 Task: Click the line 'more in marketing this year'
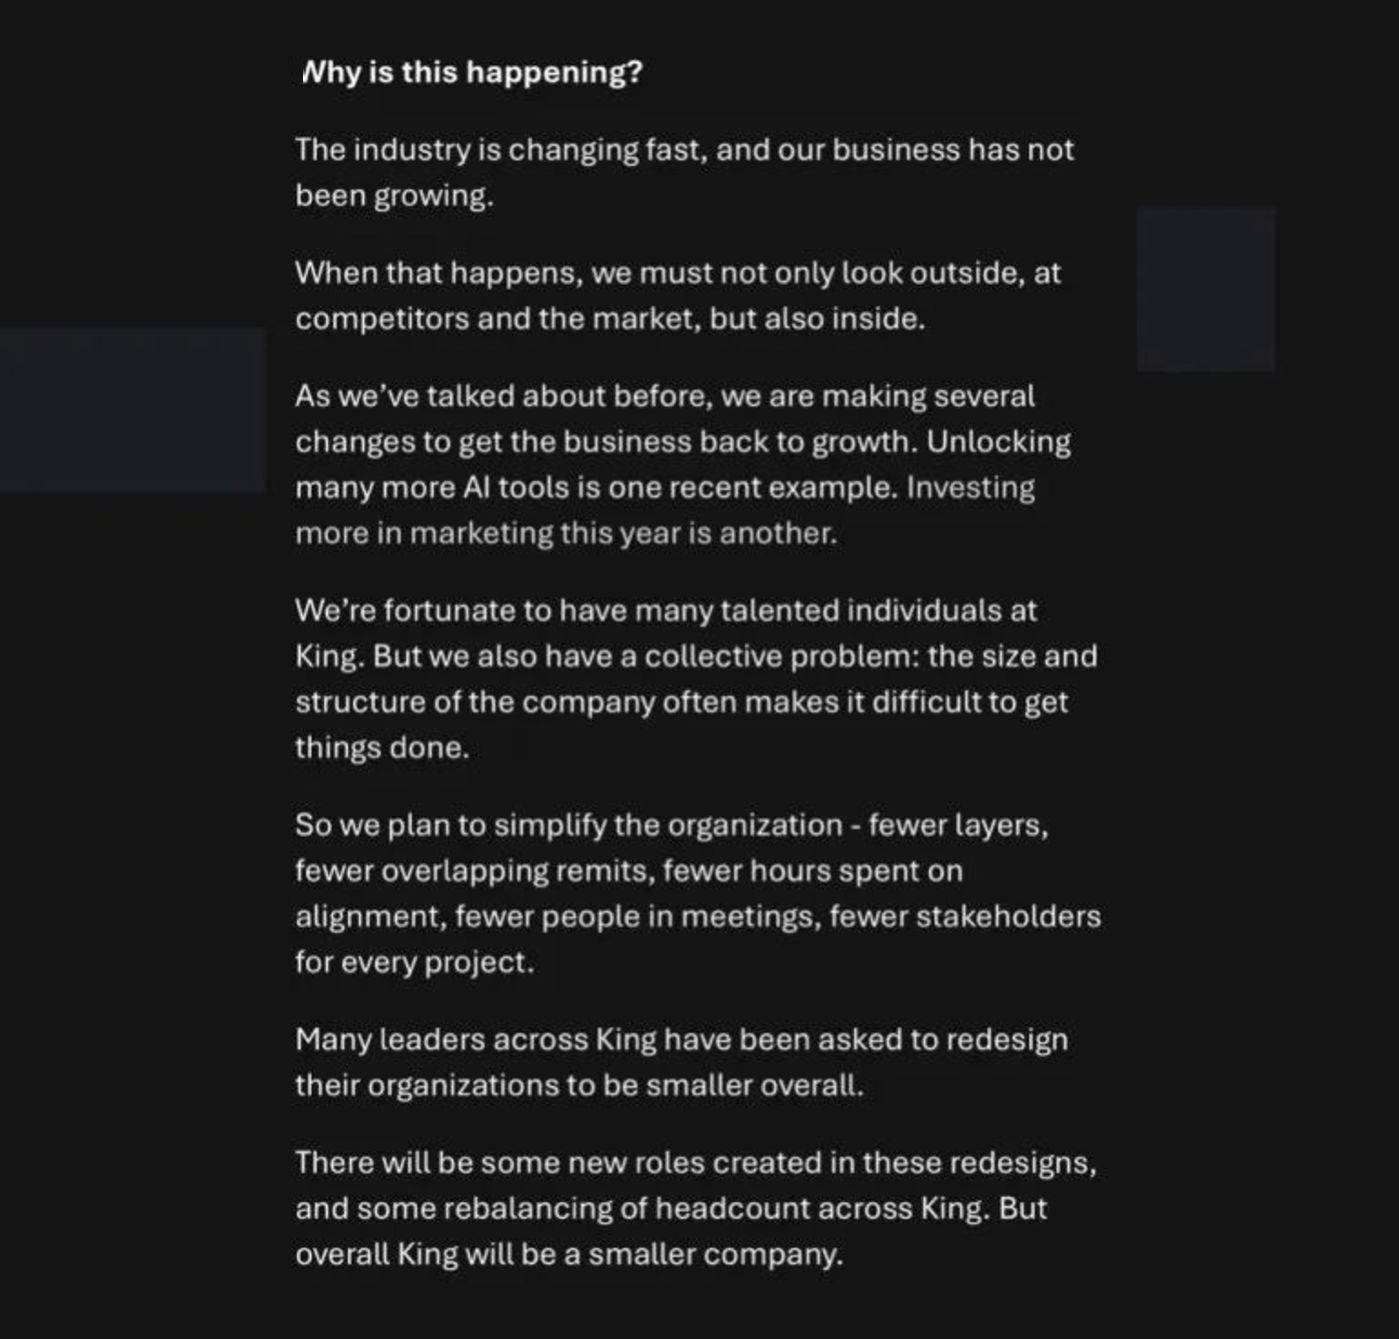pyautogui.click(x=566, y=533)
